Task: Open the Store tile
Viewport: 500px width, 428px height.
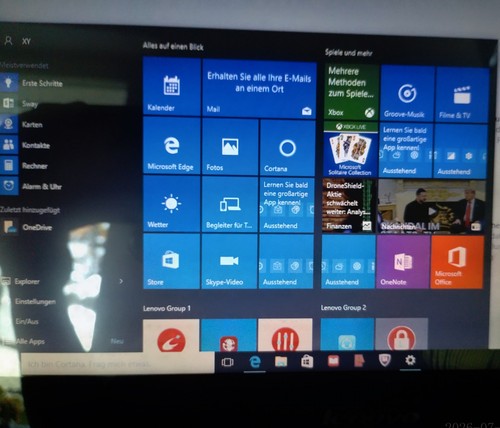Action: click(x=172, y=261)
